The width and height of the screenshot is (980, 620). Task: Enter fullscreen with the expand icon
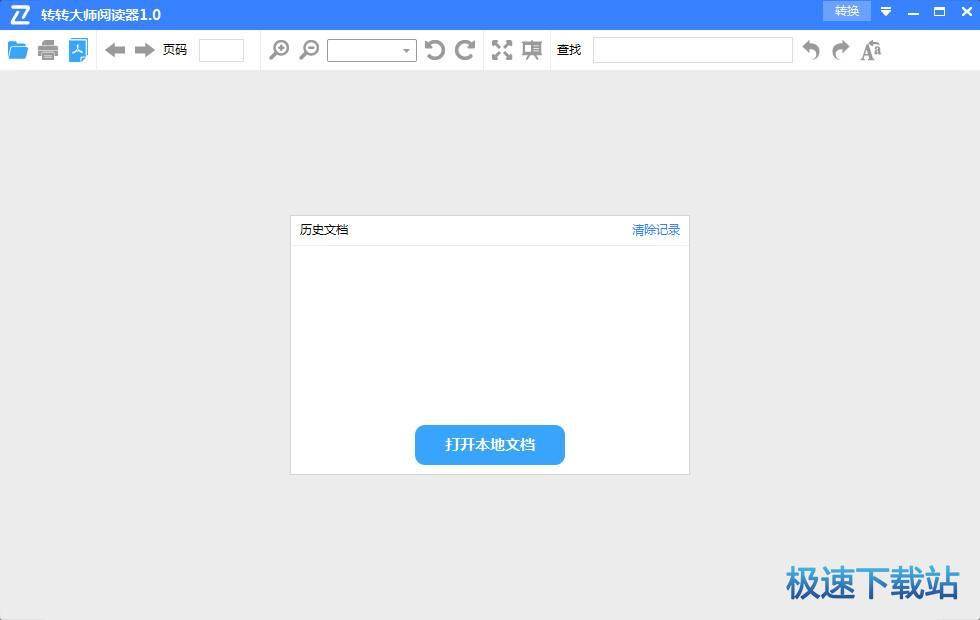(502, 49)
